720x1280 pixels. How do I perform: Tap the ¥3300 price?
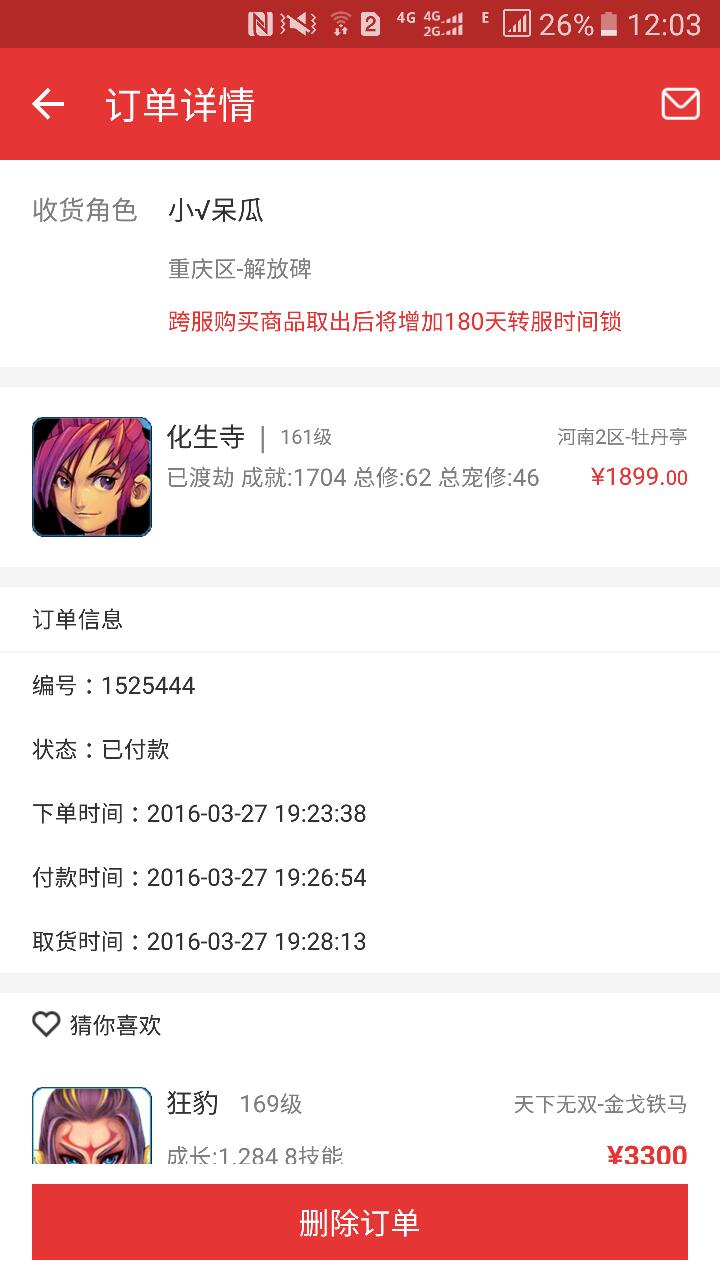tap(647, 1156)
